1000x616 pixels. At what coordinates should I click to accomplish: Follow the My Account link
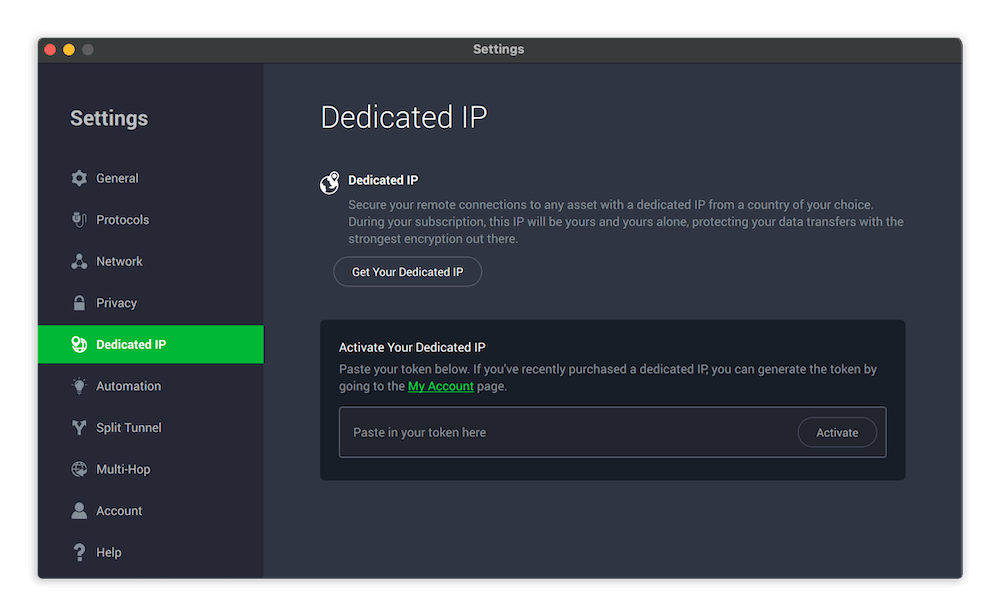[x=441, y=386]
